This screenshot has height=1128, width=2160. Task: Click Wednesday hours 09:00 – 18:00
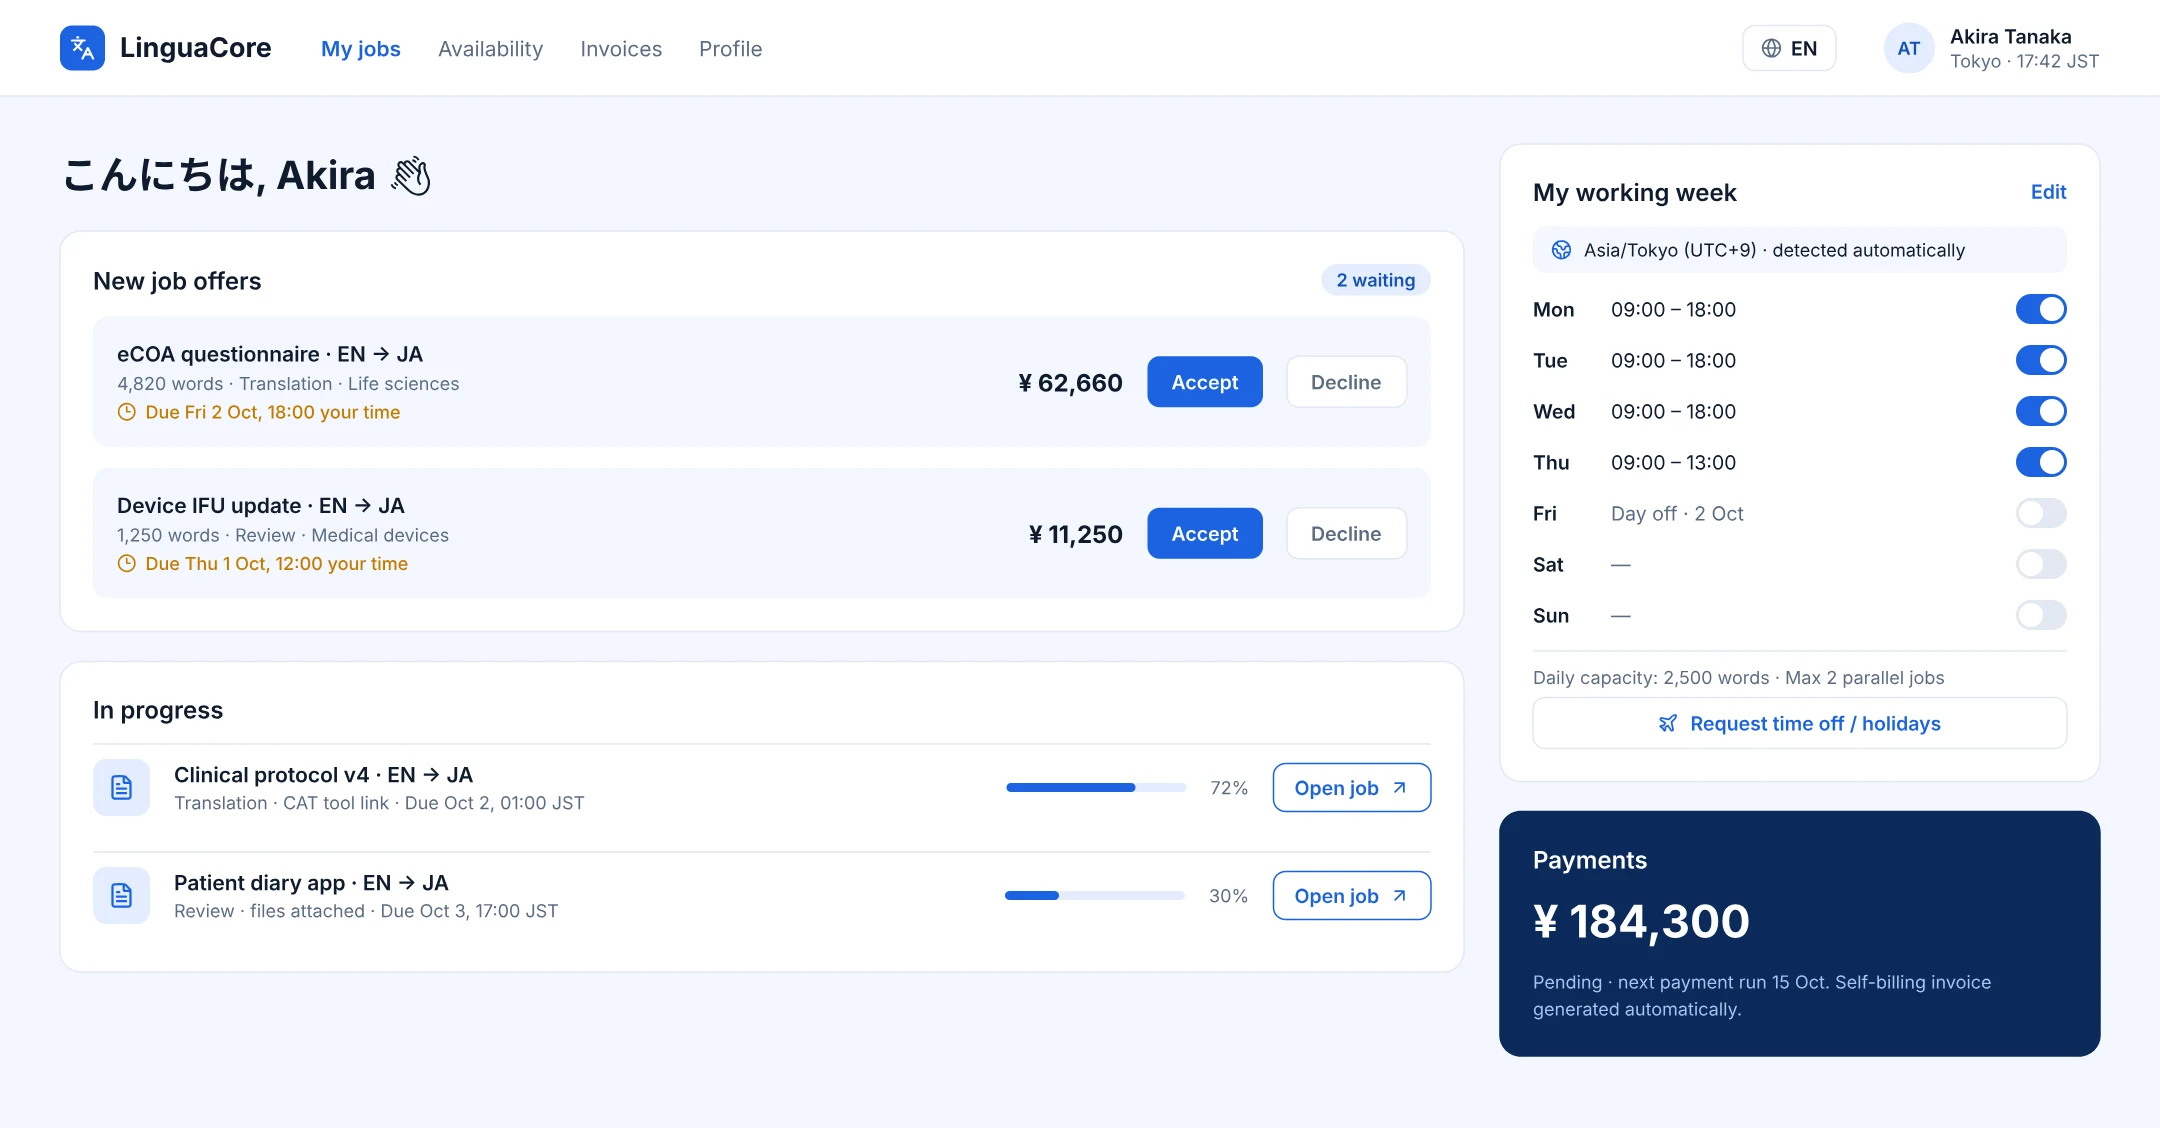click(1673, 412)
